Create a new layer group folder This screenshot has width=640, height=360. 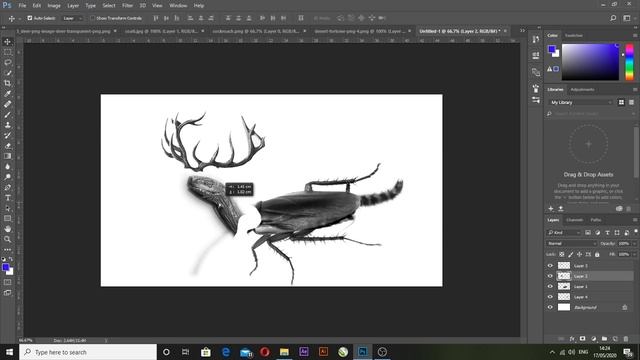[x=604, y=339]
